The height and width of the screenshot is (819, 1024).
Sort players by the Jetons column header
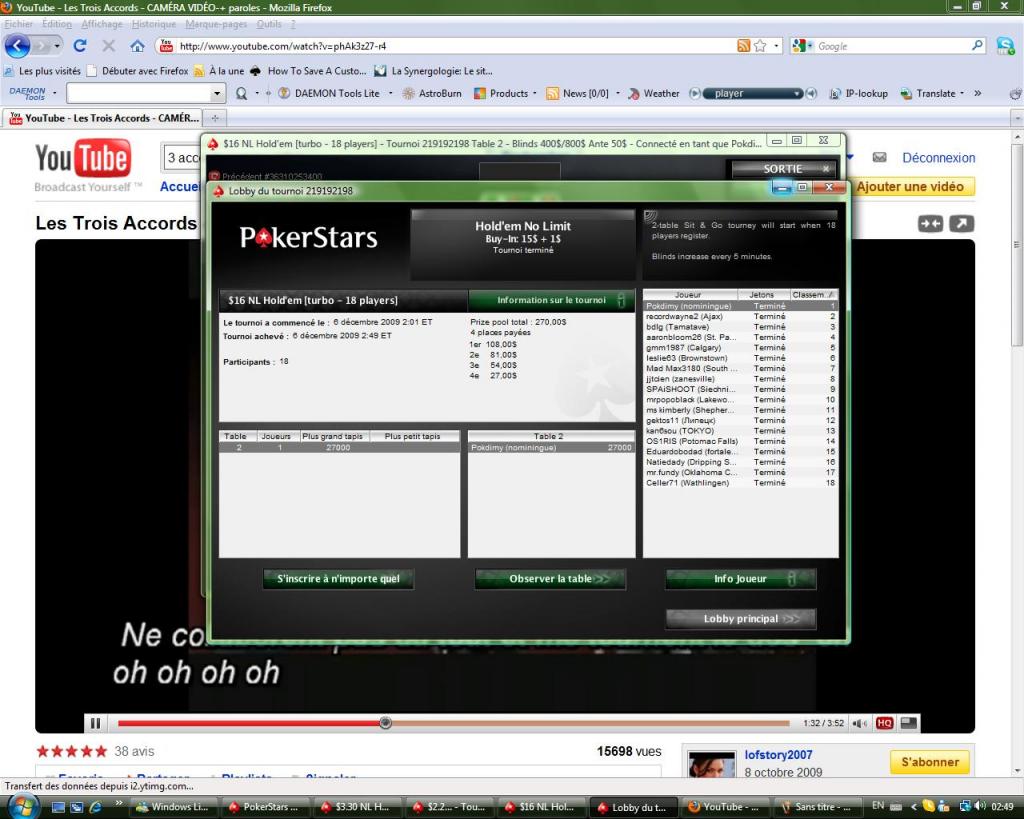coord(761,295)
